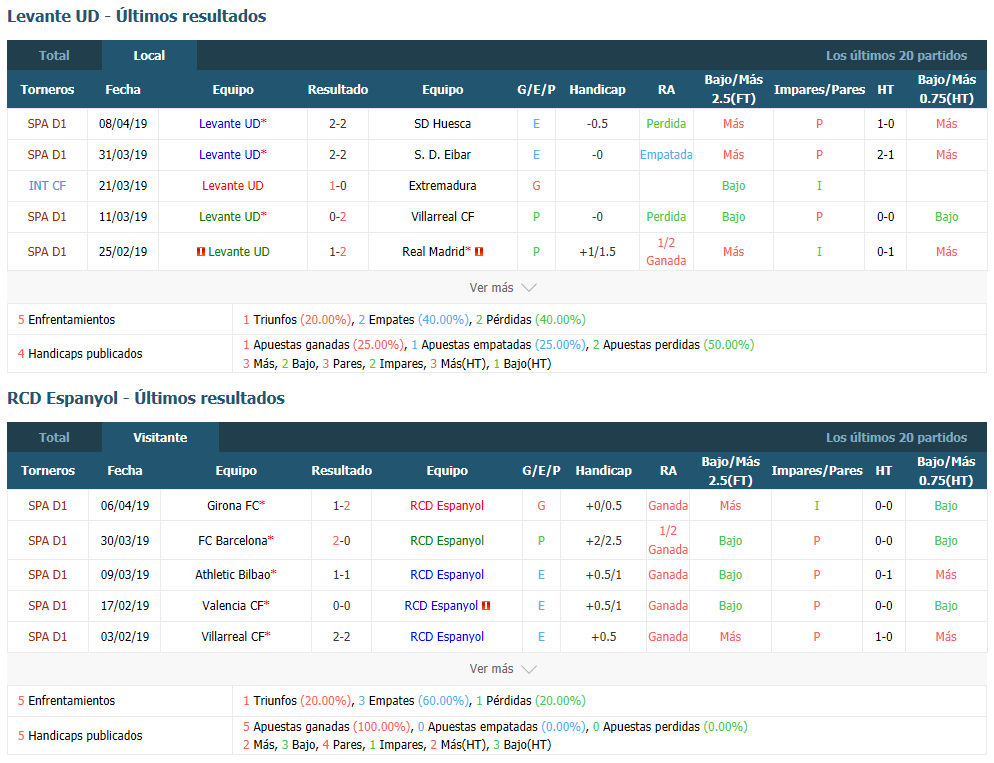Viewport: 994px width, 763px height.
Task: Click the 0-2 result in Levante's Villarreal CF row
Action: click(338, 217)
